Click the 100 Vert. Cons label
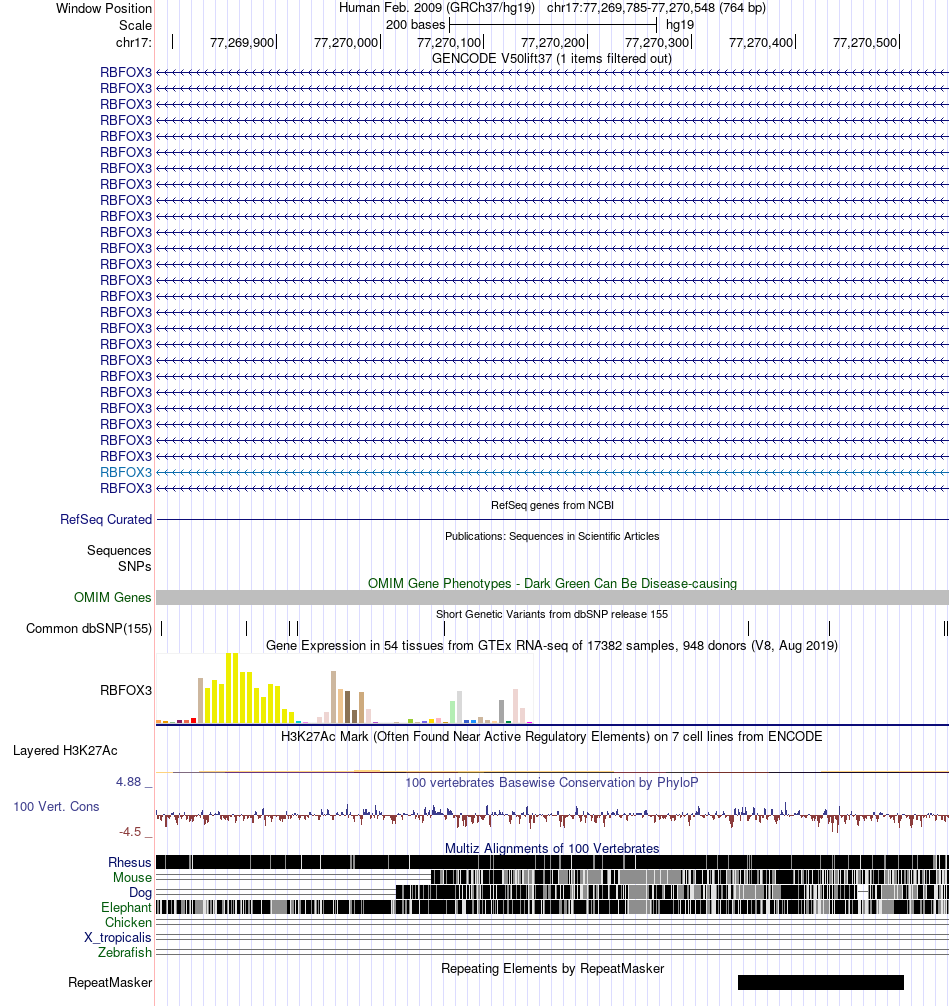 (x=56, y=806)
